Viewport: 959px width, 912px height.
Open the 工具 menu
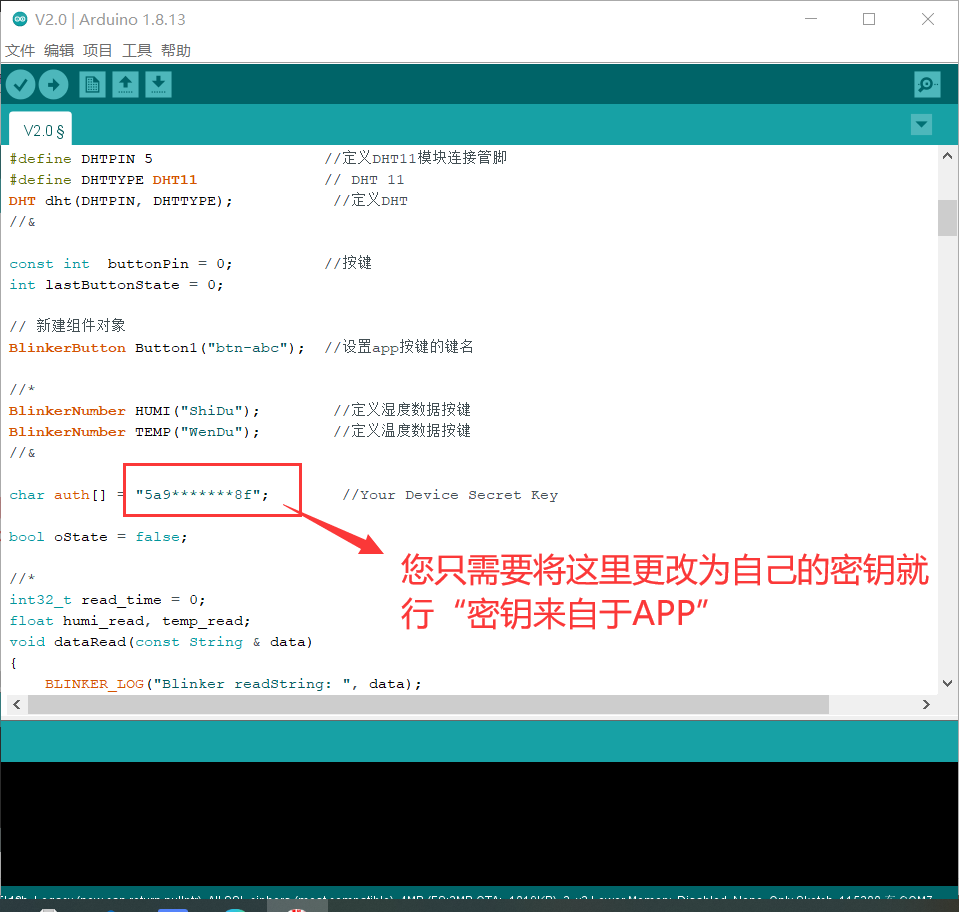click(x=137, y=50)
